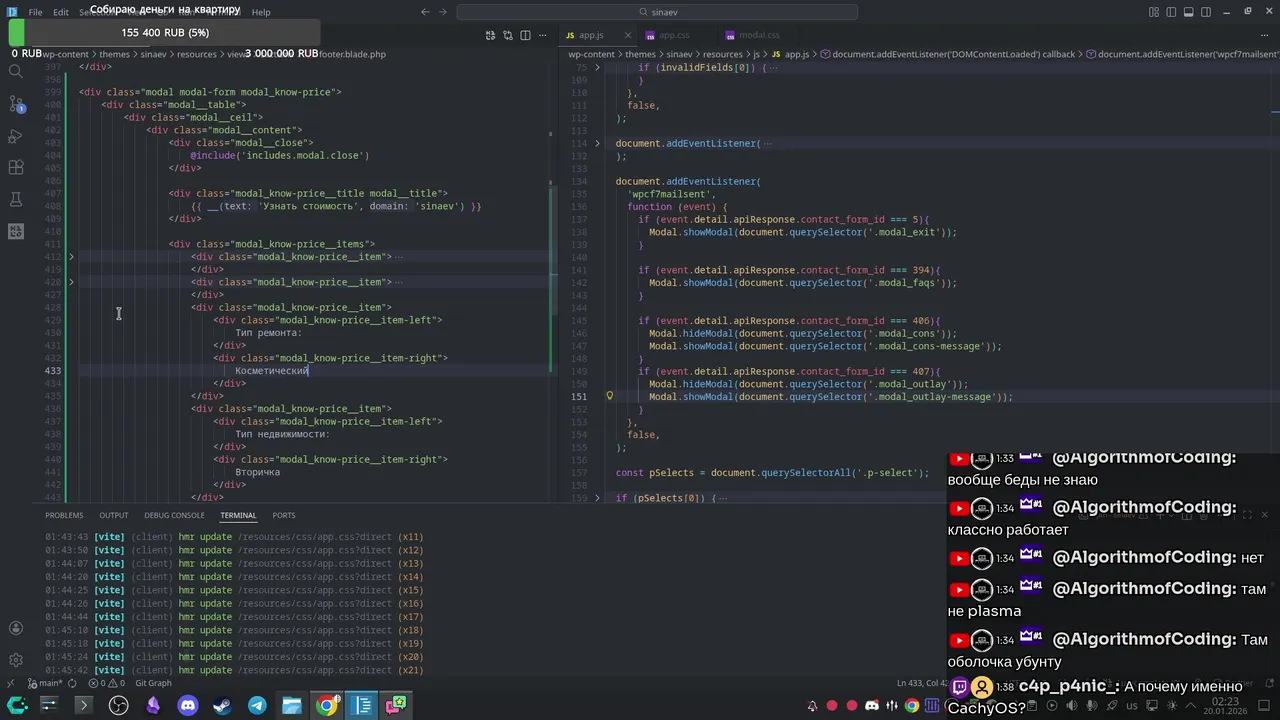This screenshot has width=1280, height=720.
Task: Open Git Graph from the status bar
Action: tap(153, 683)
